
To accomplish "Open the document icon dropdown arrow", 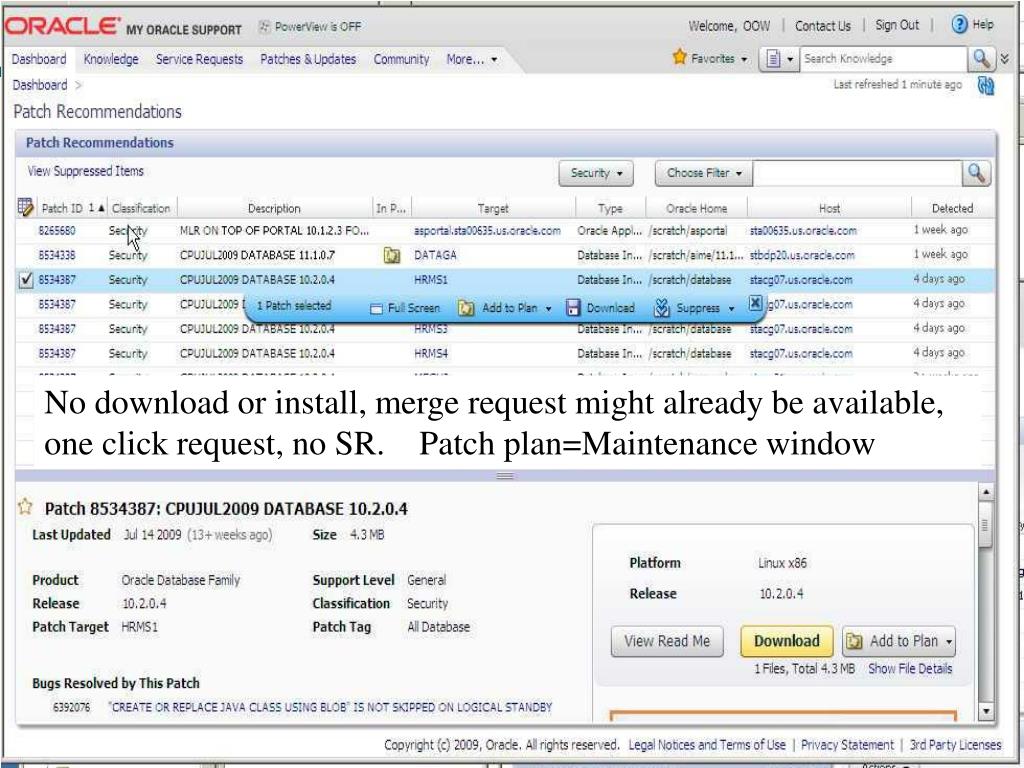I will [790, 59].
